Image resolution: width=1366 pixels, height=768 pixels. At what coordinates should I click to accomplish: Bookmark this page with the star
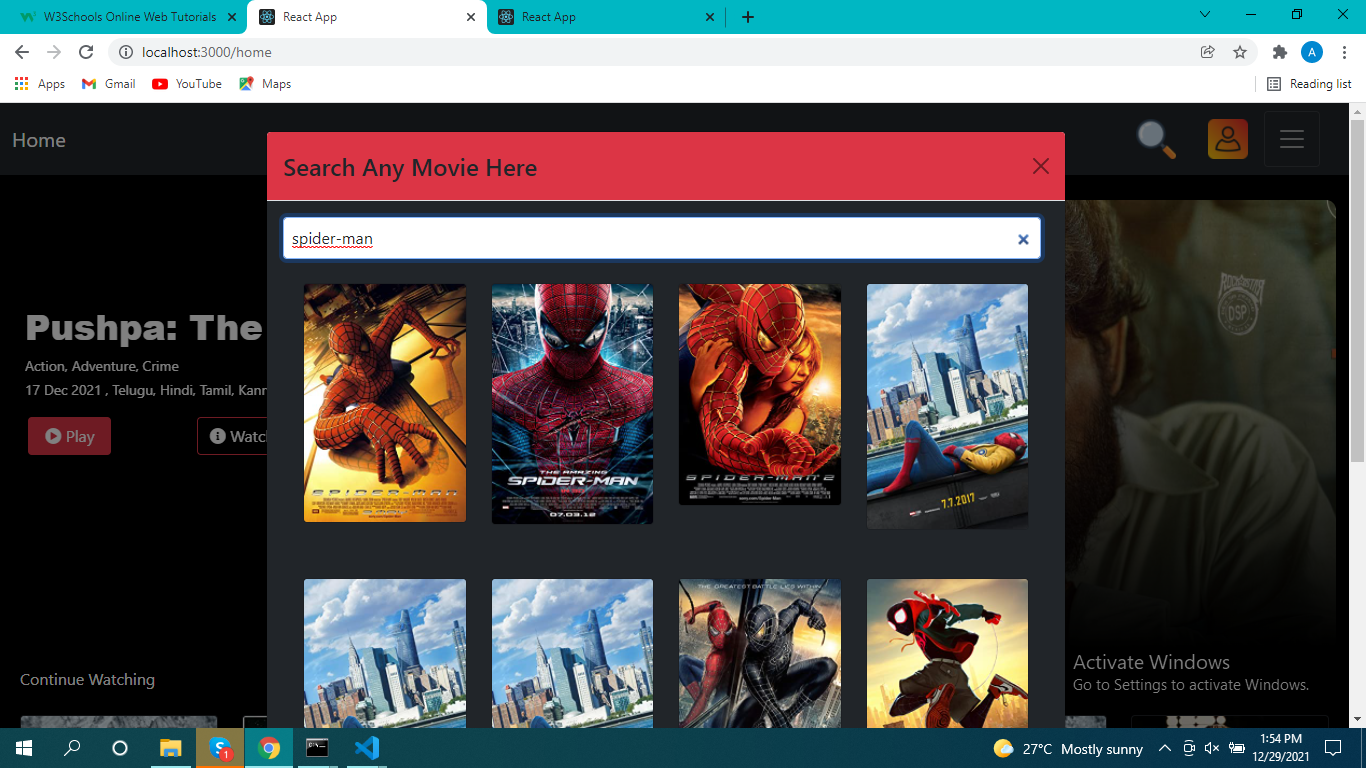tap(1240, 52)
